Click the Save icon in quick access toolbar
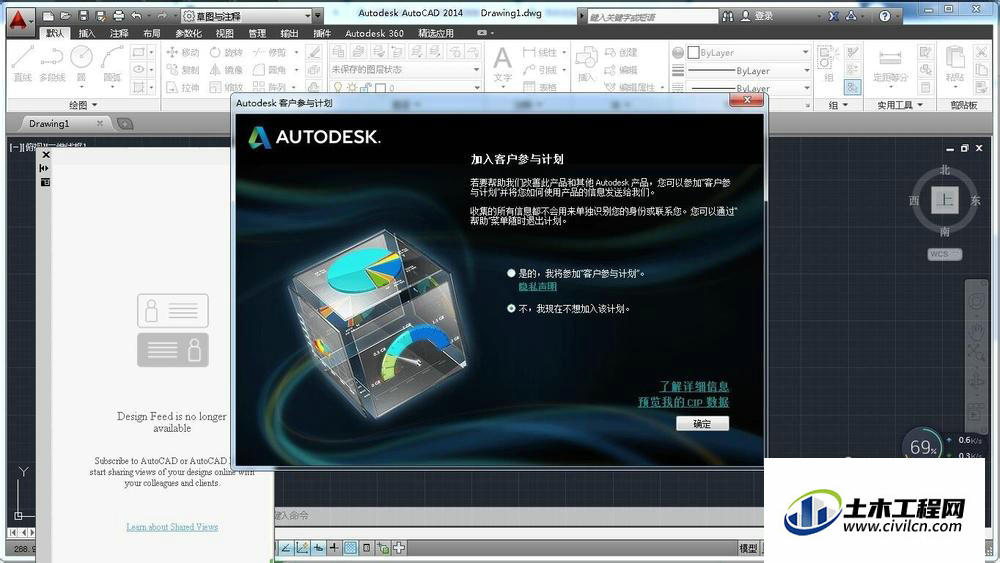1000x563 pixels. [x=83, y=16]
